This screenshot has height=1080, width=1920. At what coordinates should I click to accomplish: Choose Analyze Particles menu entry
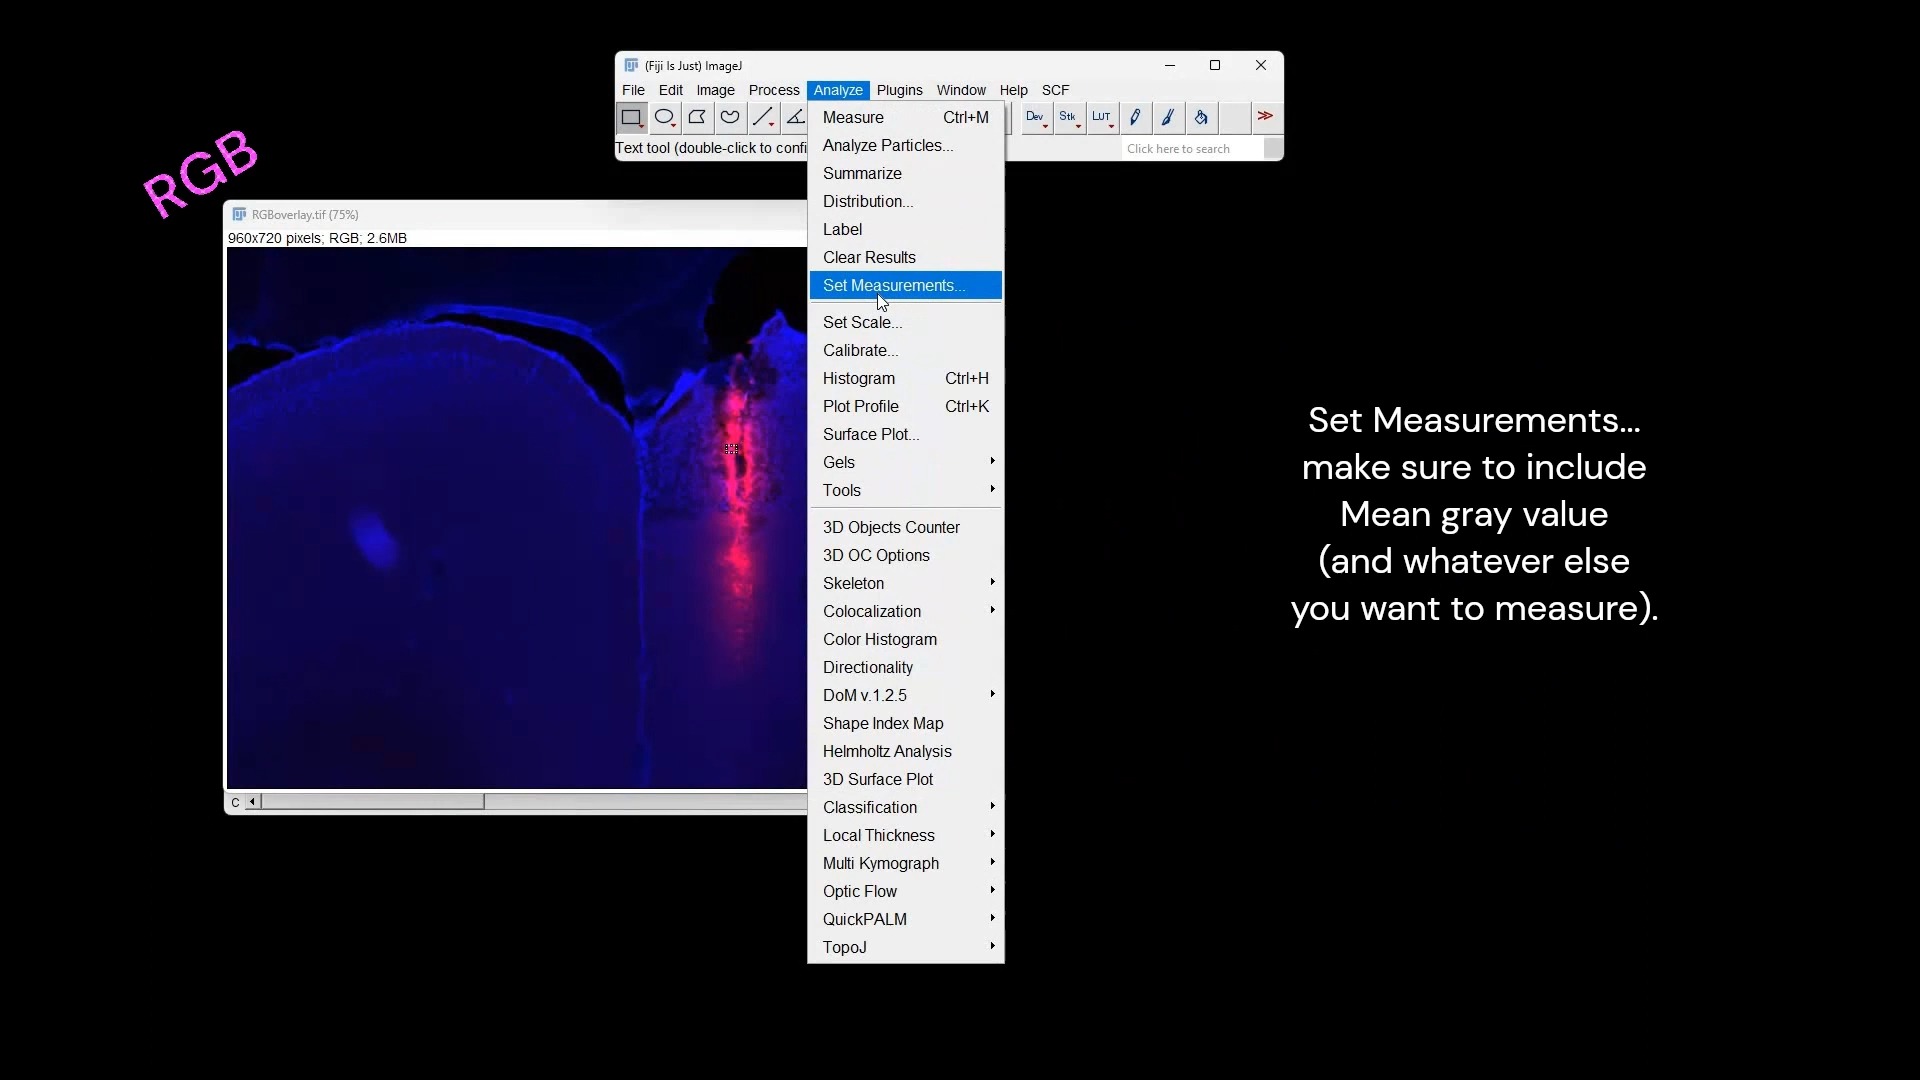coord(887,146)
